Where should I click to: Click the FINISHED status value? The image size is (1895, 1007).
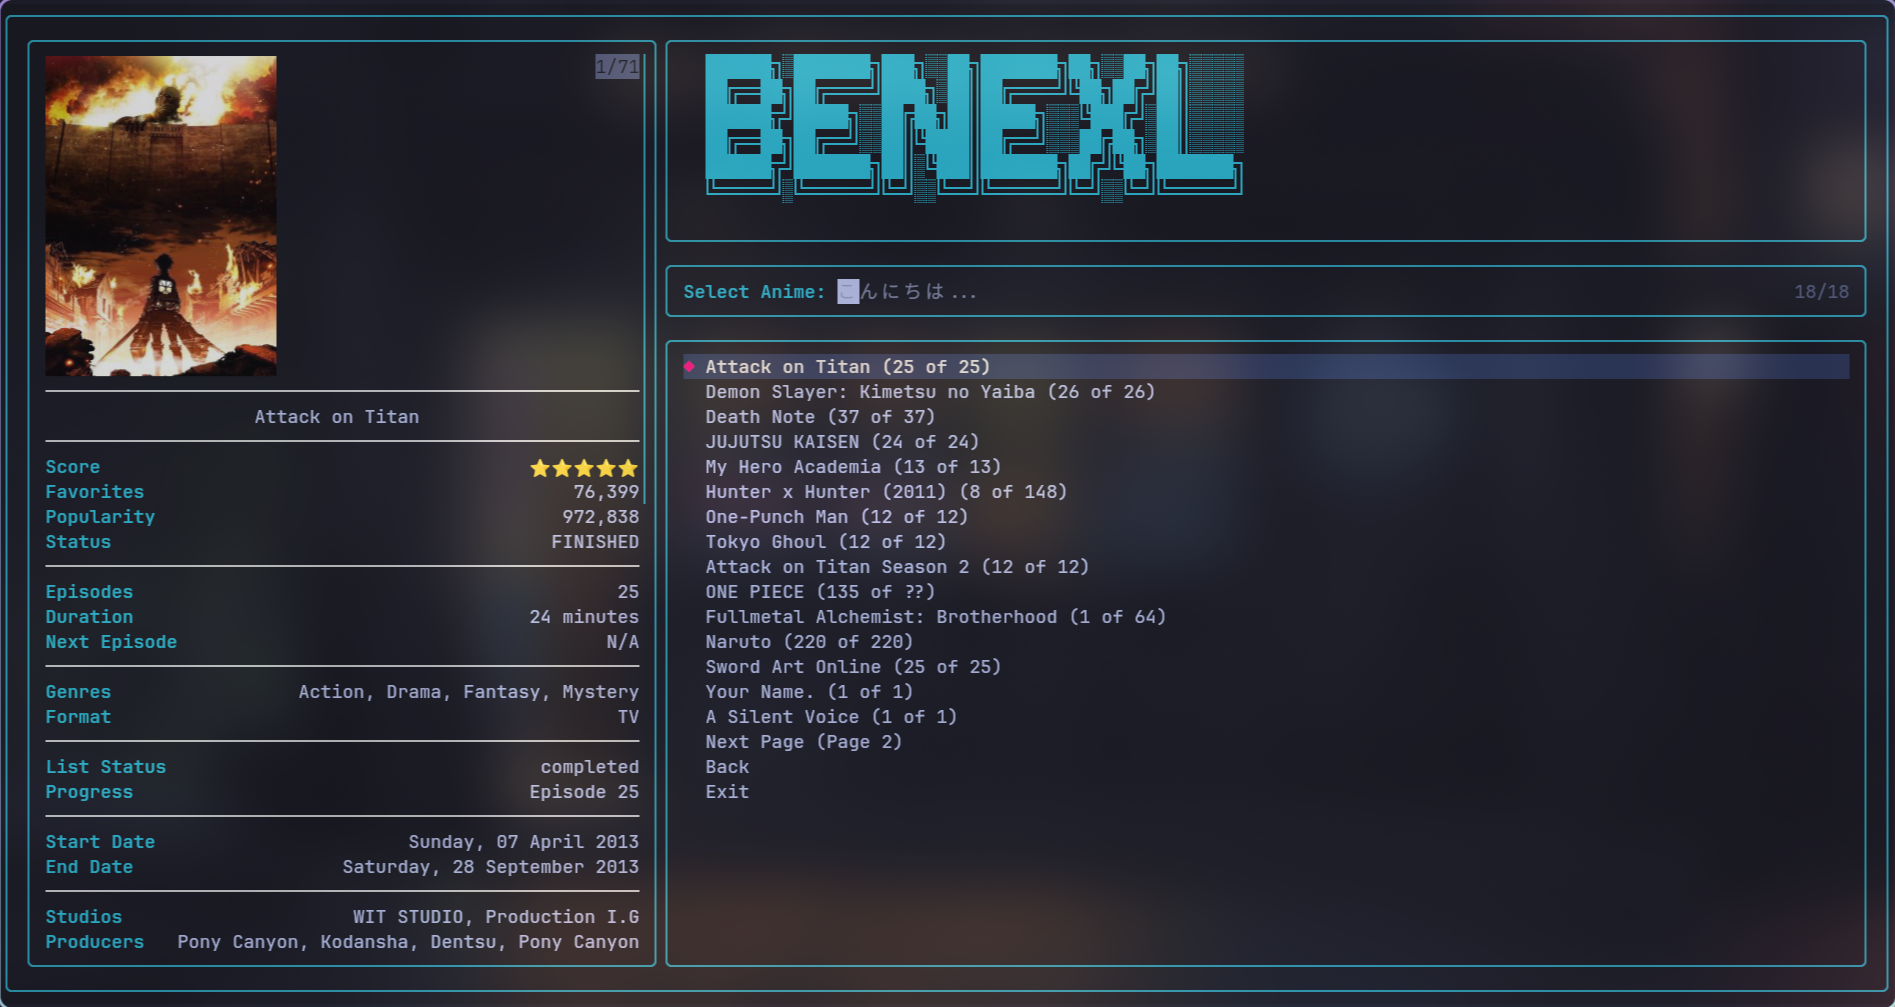595,542
